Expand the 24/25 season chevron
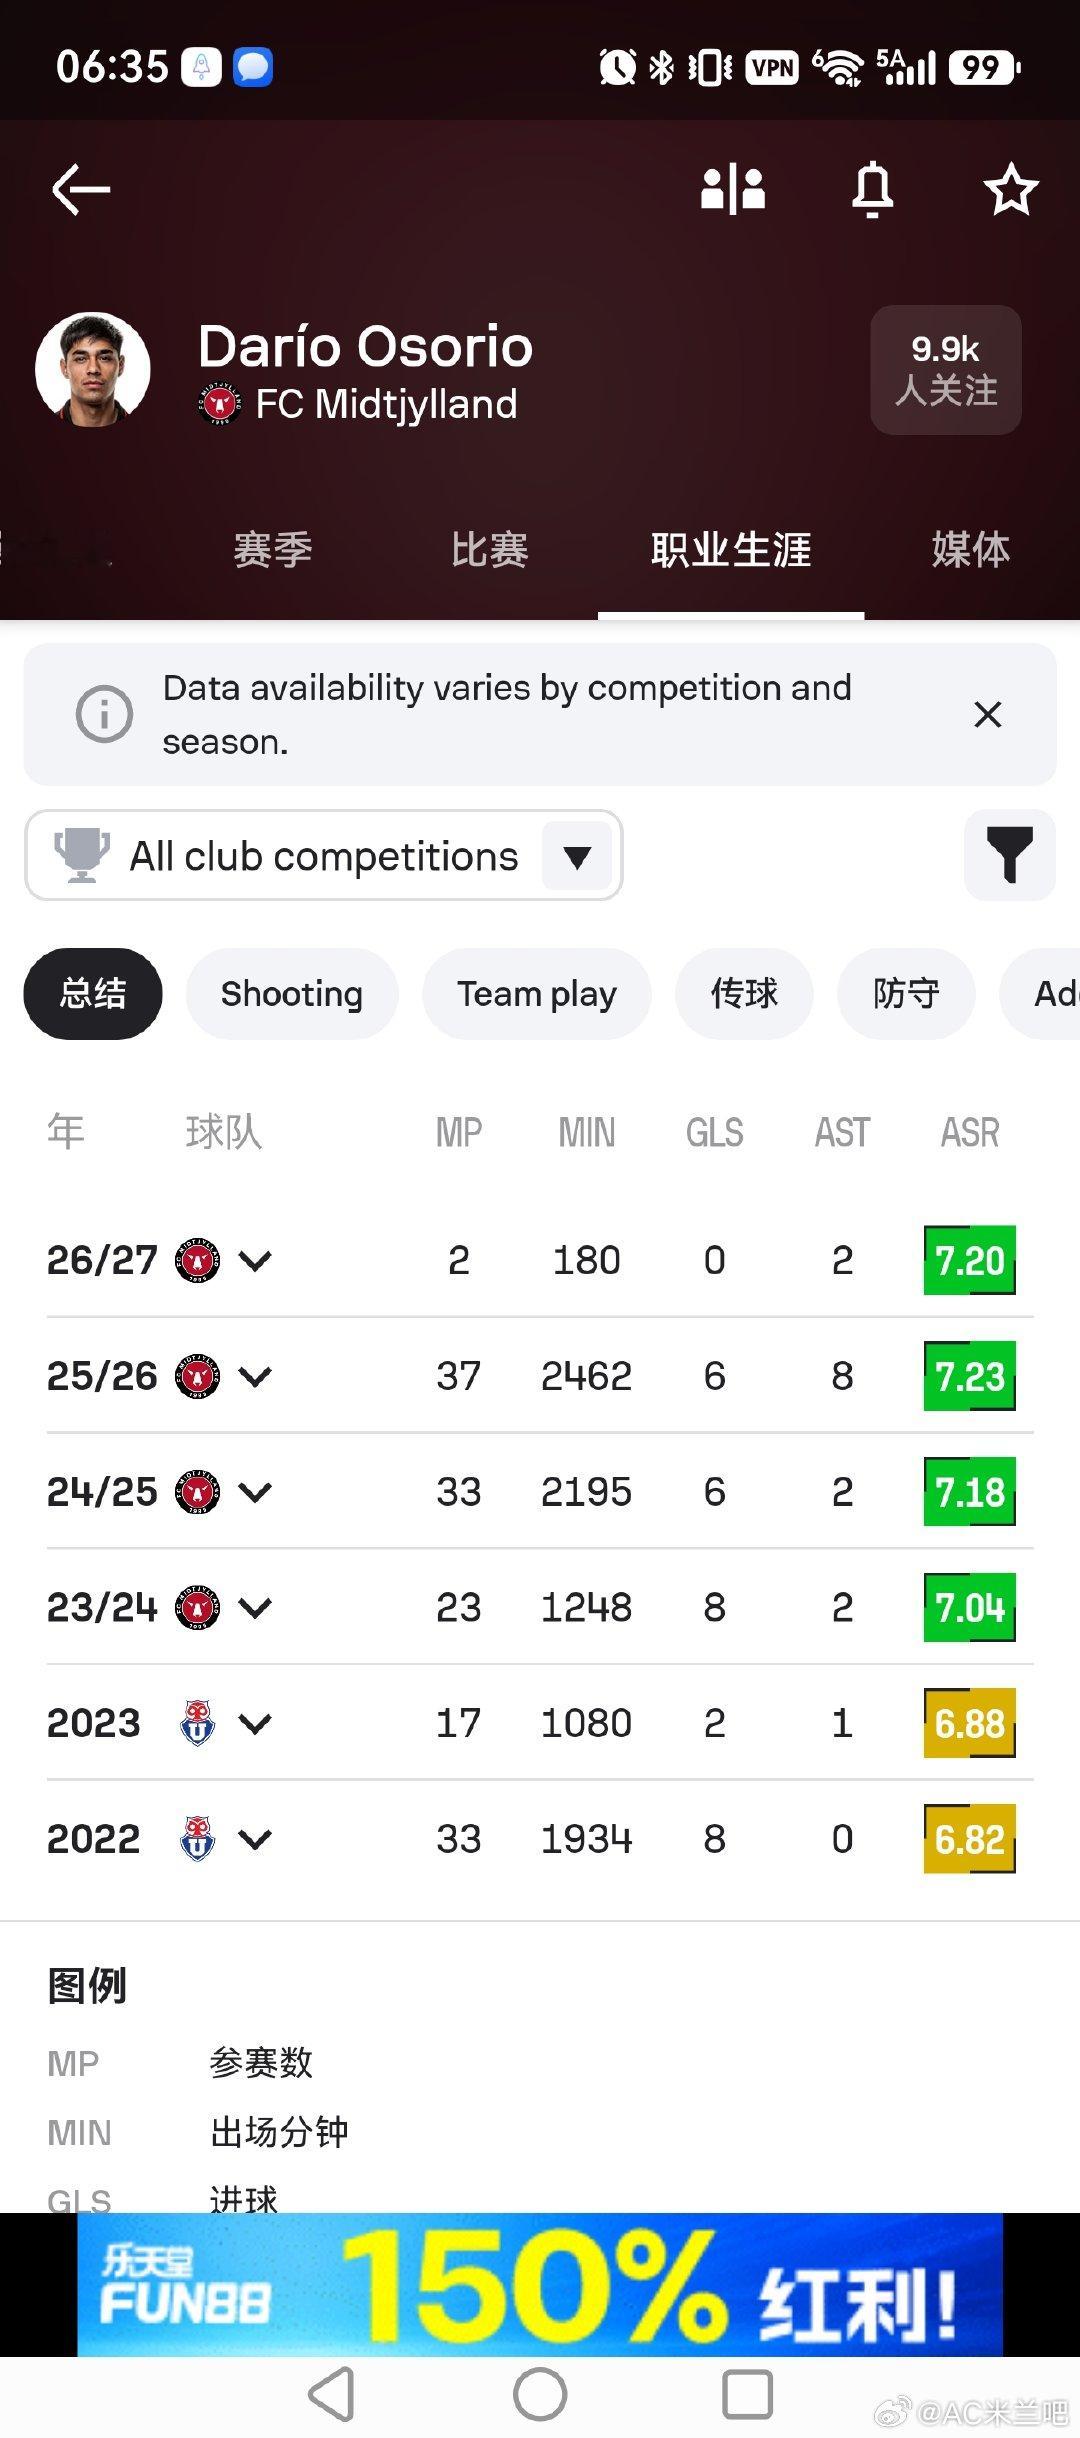The image size is (1080, 2438). 255,1492
